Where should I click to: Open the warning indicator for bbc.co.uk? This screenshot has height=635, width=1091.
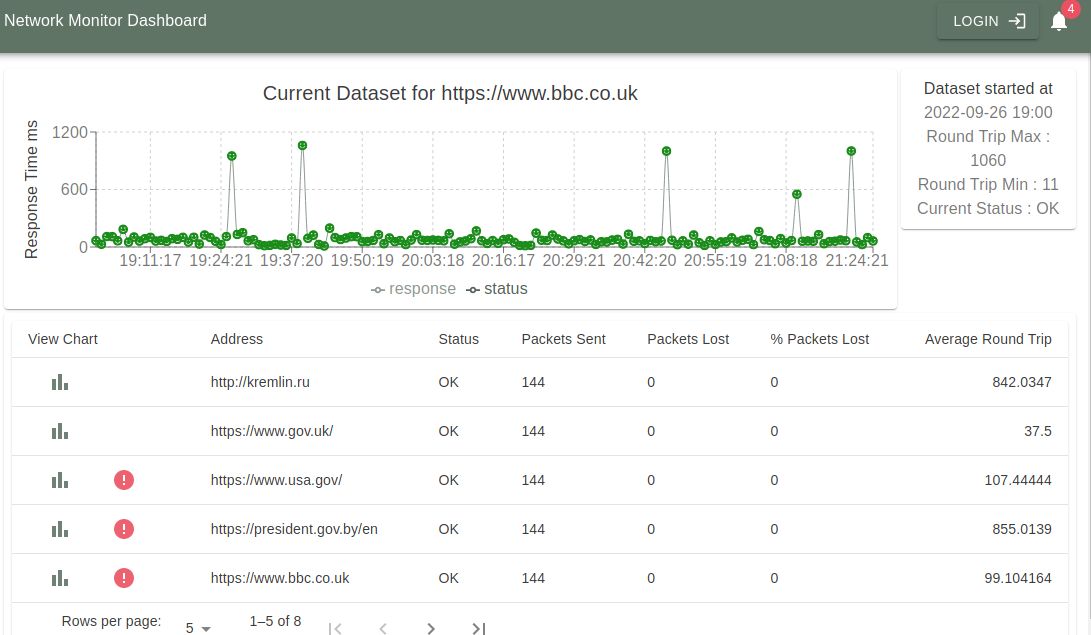tap(124, 578)
